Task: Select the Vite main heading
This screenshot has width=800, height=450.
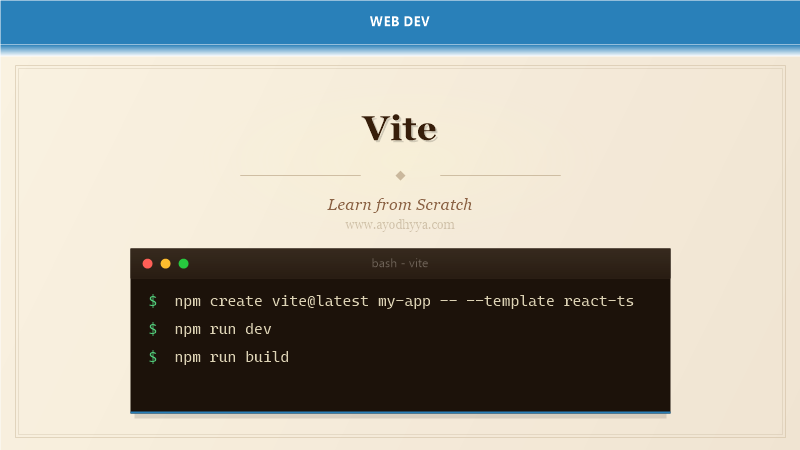Action: tap(399, 128)
